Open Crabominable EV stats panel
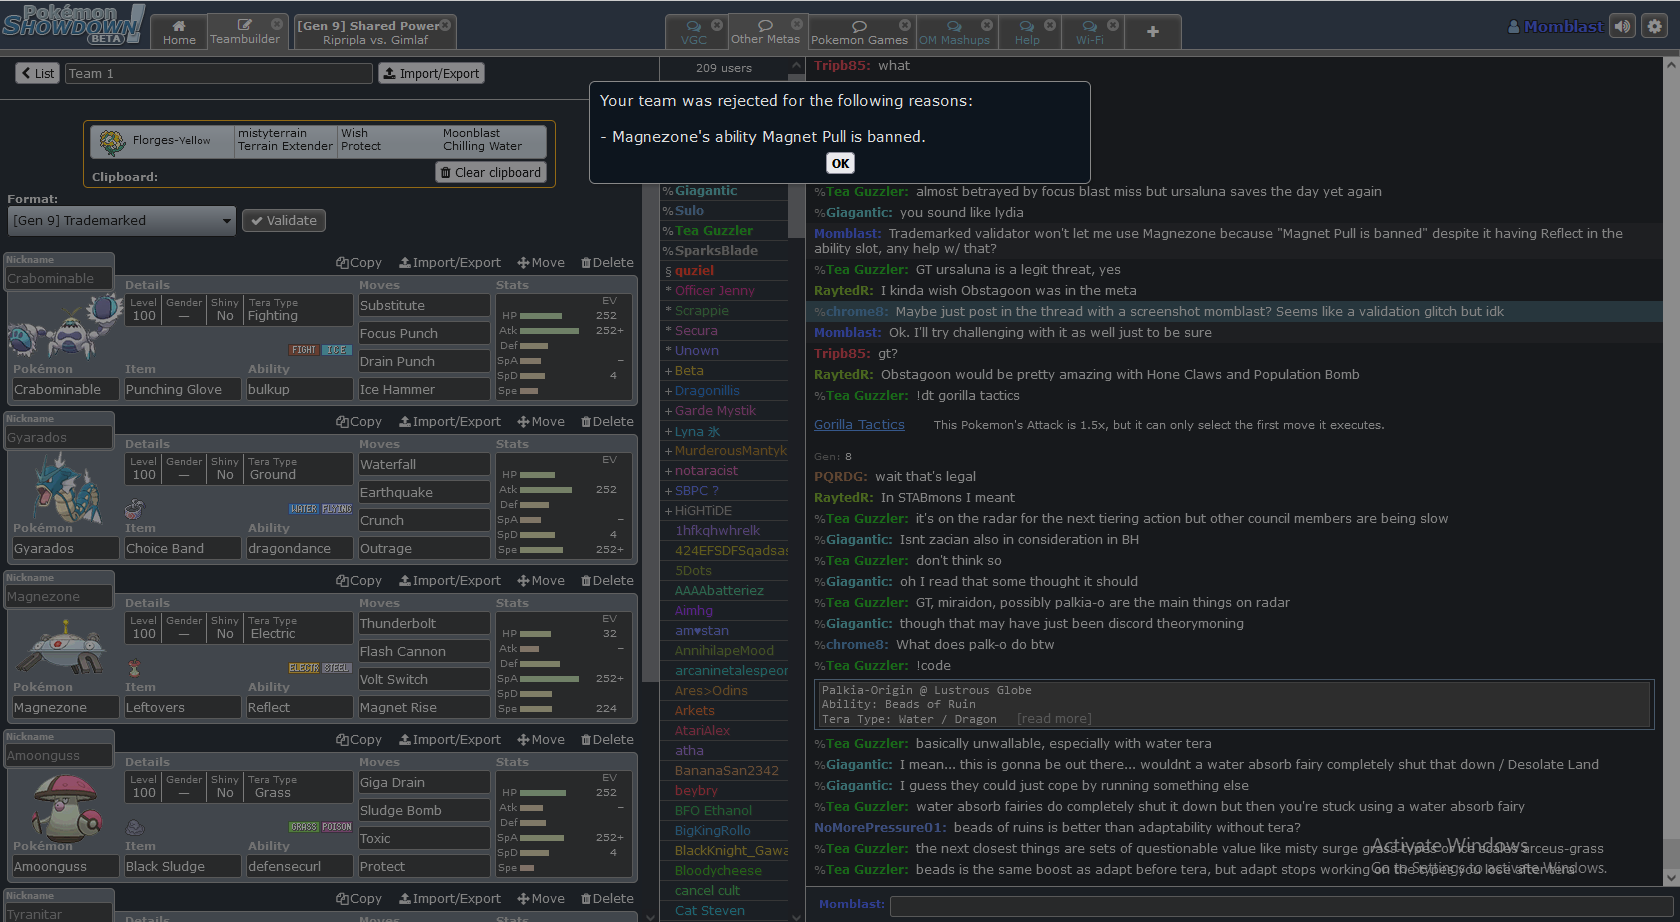Viewport: 1680px width, 922px height. [x=563, y=346]
